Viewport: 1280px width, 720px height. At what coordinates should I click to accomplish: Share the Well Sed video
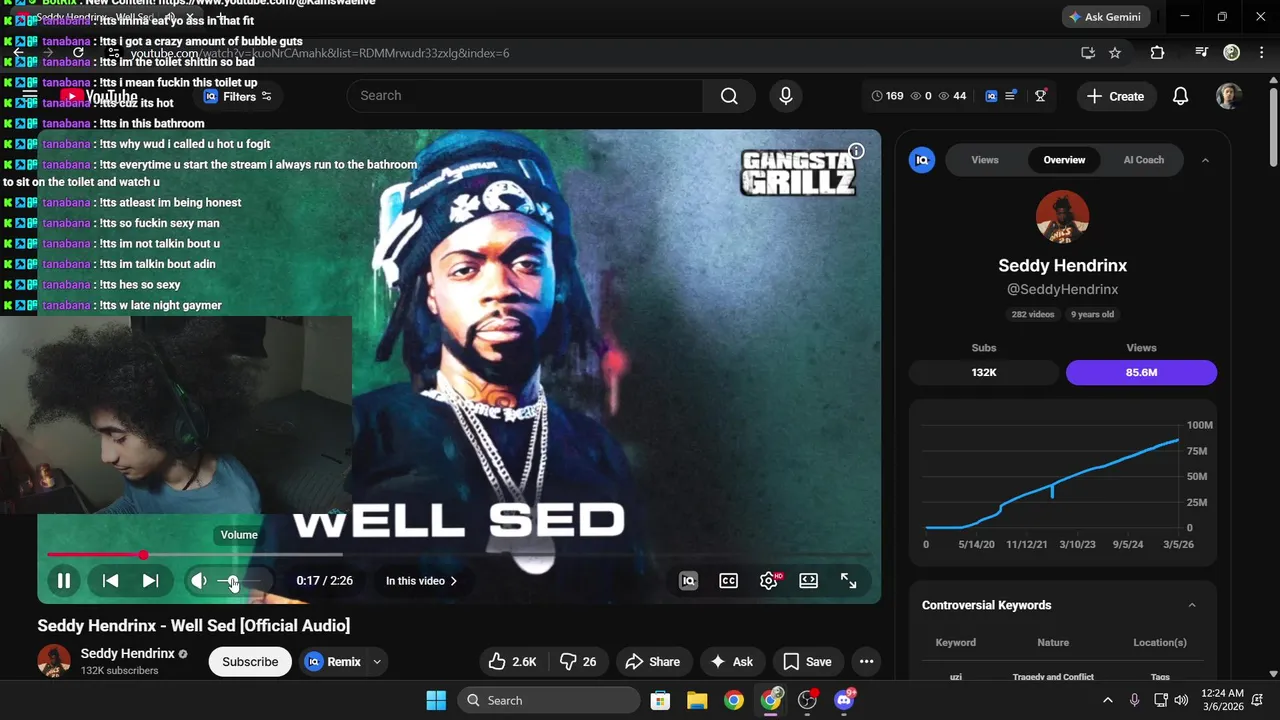coord(652,662)
